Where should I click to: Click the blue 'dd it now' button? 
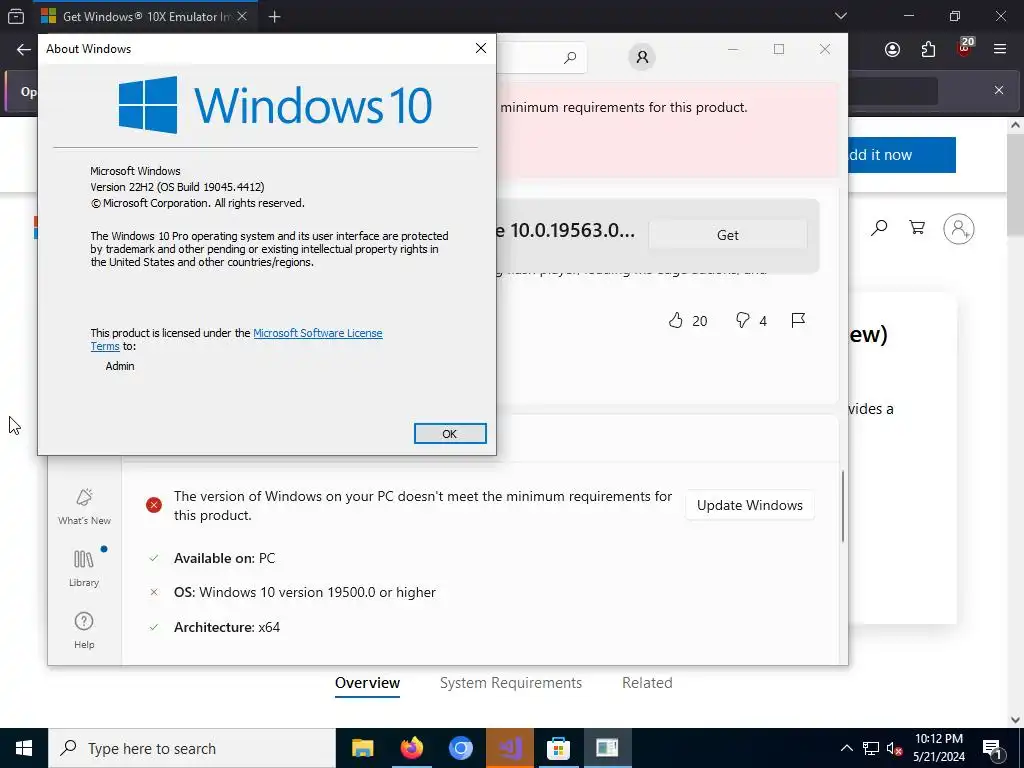[902, 155]
